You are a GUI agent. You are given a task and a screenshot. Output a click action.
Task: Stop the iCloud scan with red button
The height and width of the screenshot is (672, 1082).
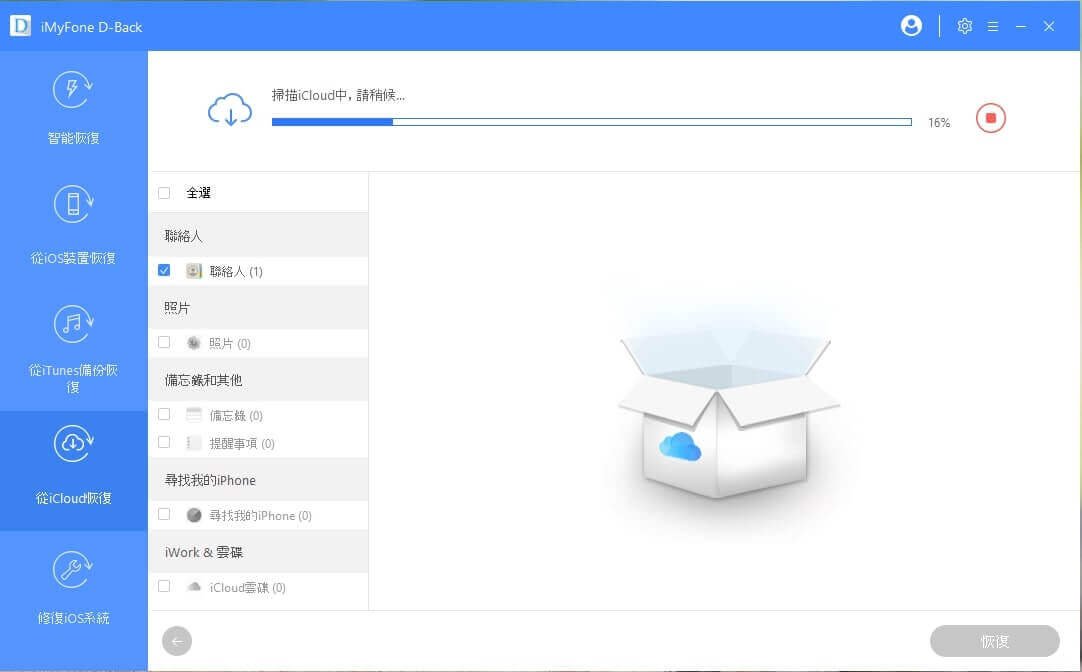coord(990,119)
